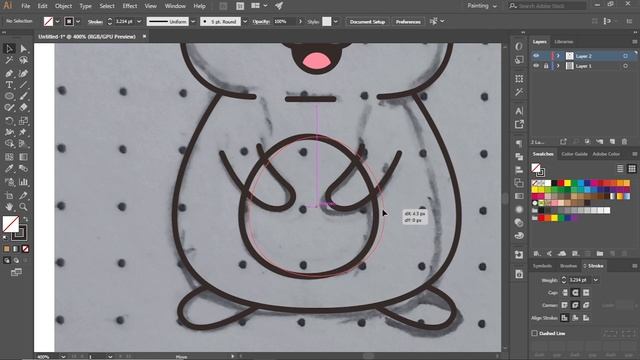Show swatches in thumbnail grid view
The width and height of the screenshot is (640, 360).
[x=632, y=169]
